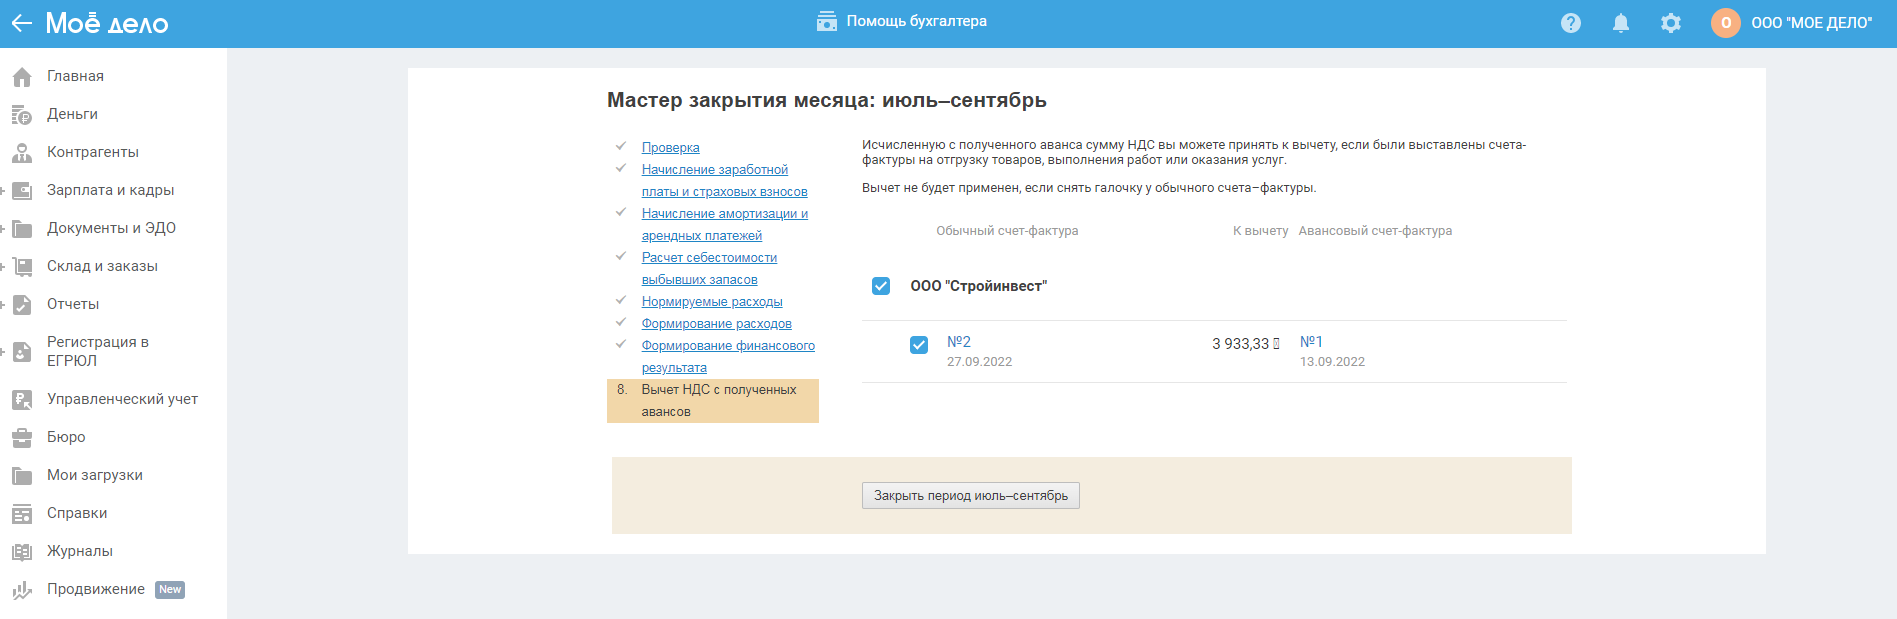Uncheck the ООО "Стройинвест" checkbox
This screenshot has width=1897, height=619.
881,286
